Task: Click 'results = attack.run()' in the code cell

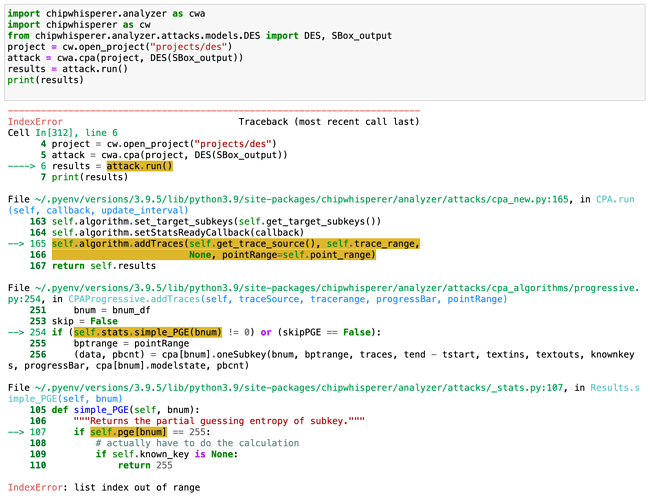Action: click(x=68, y=69)
